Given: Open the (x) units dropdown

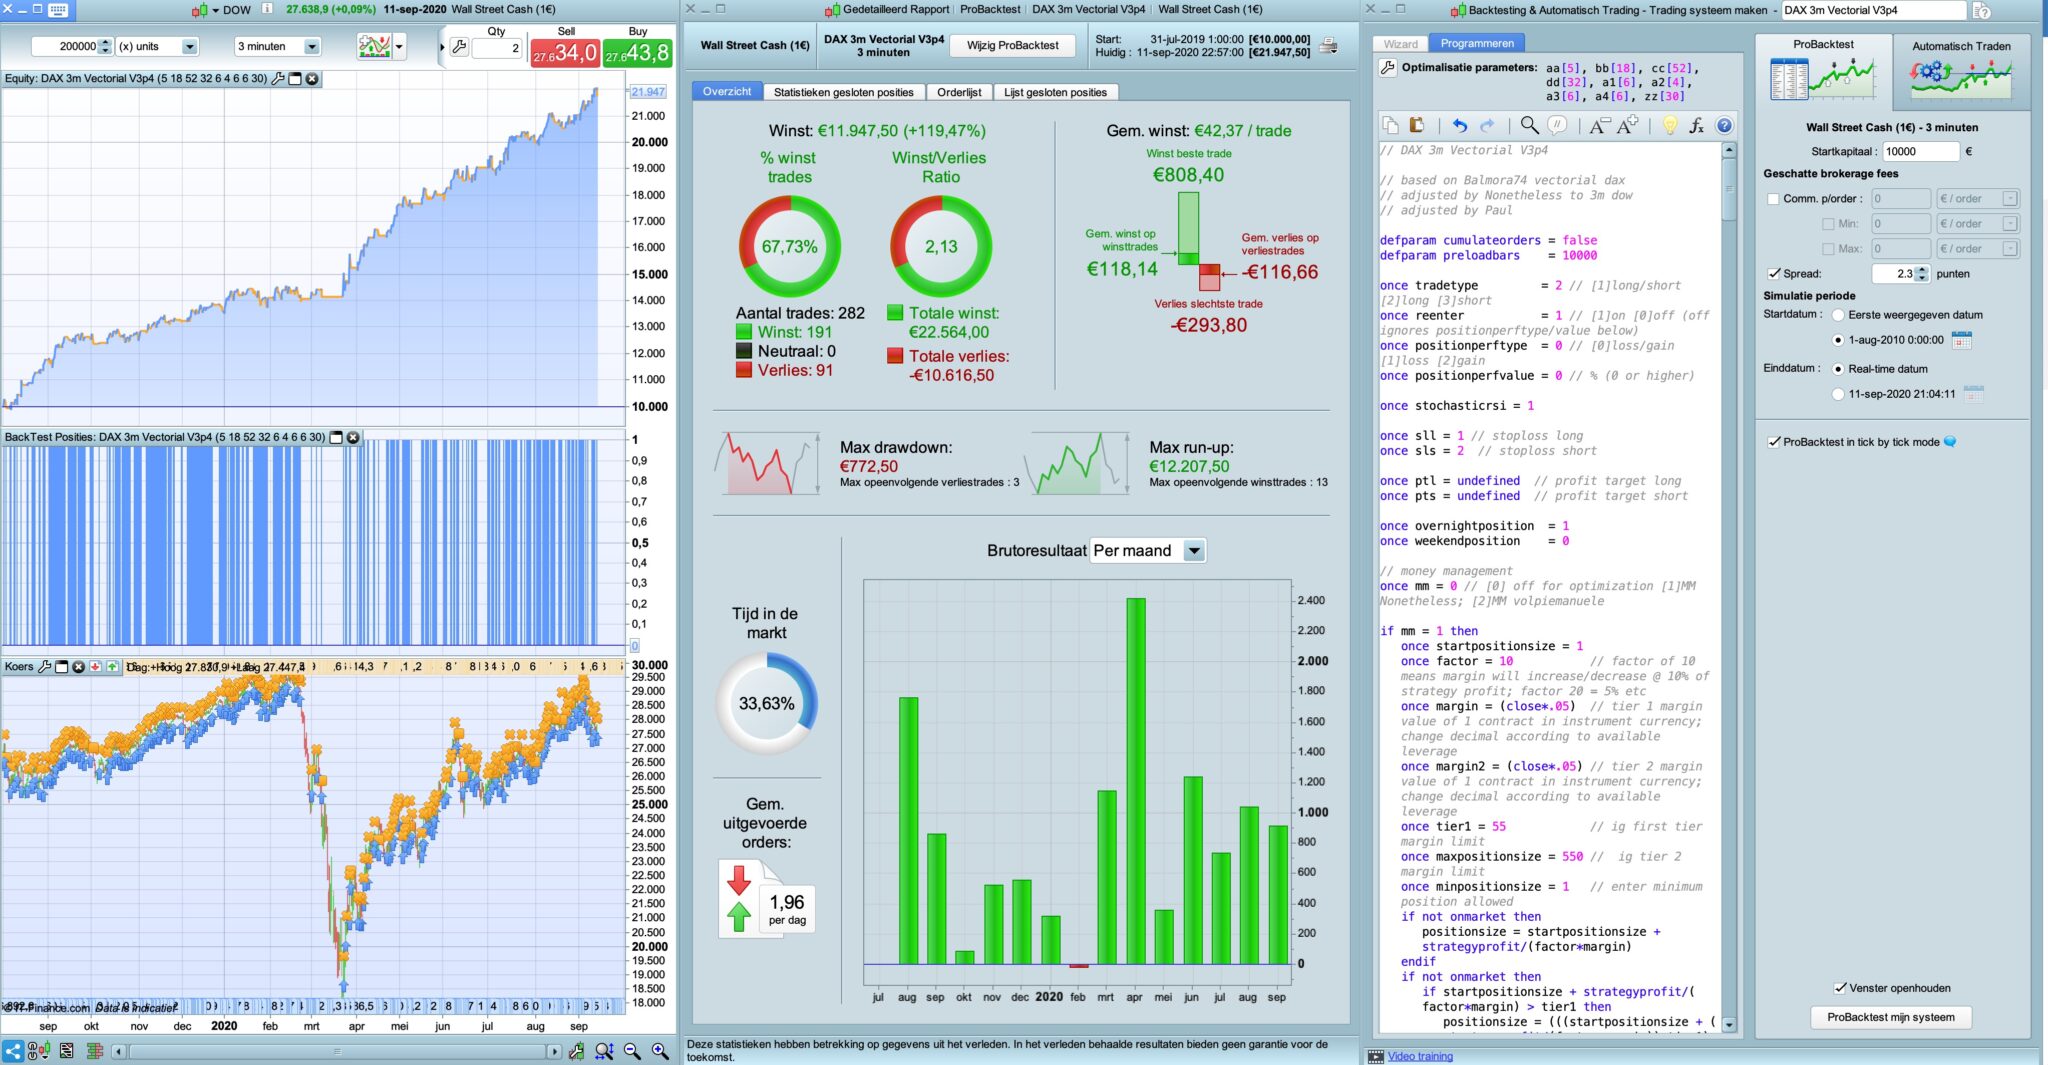Looking at the screenshot, I should pyautogui.click(x=157, y=46).
